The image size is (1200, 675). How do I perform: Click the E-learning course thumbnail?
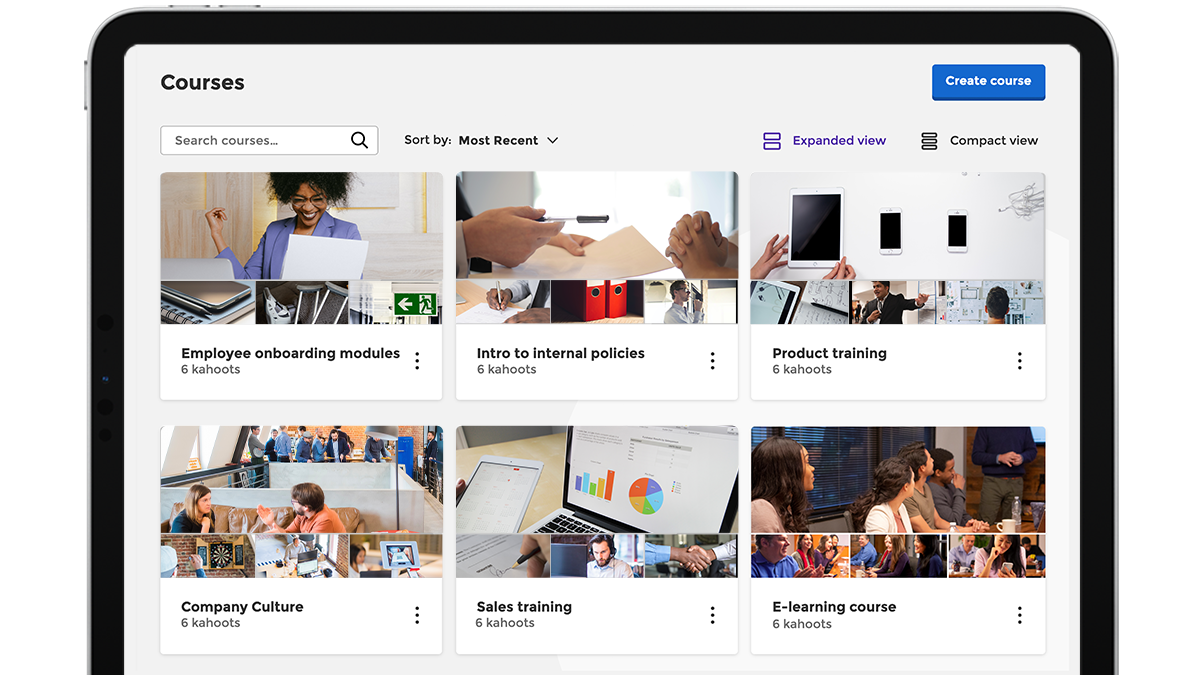click(897, 500)
